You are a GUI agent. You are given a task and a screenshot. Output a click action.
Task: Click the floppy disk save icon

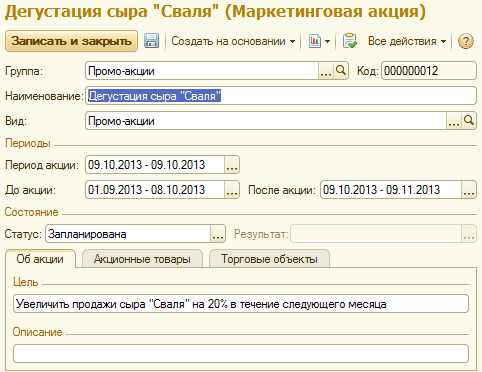151,41
